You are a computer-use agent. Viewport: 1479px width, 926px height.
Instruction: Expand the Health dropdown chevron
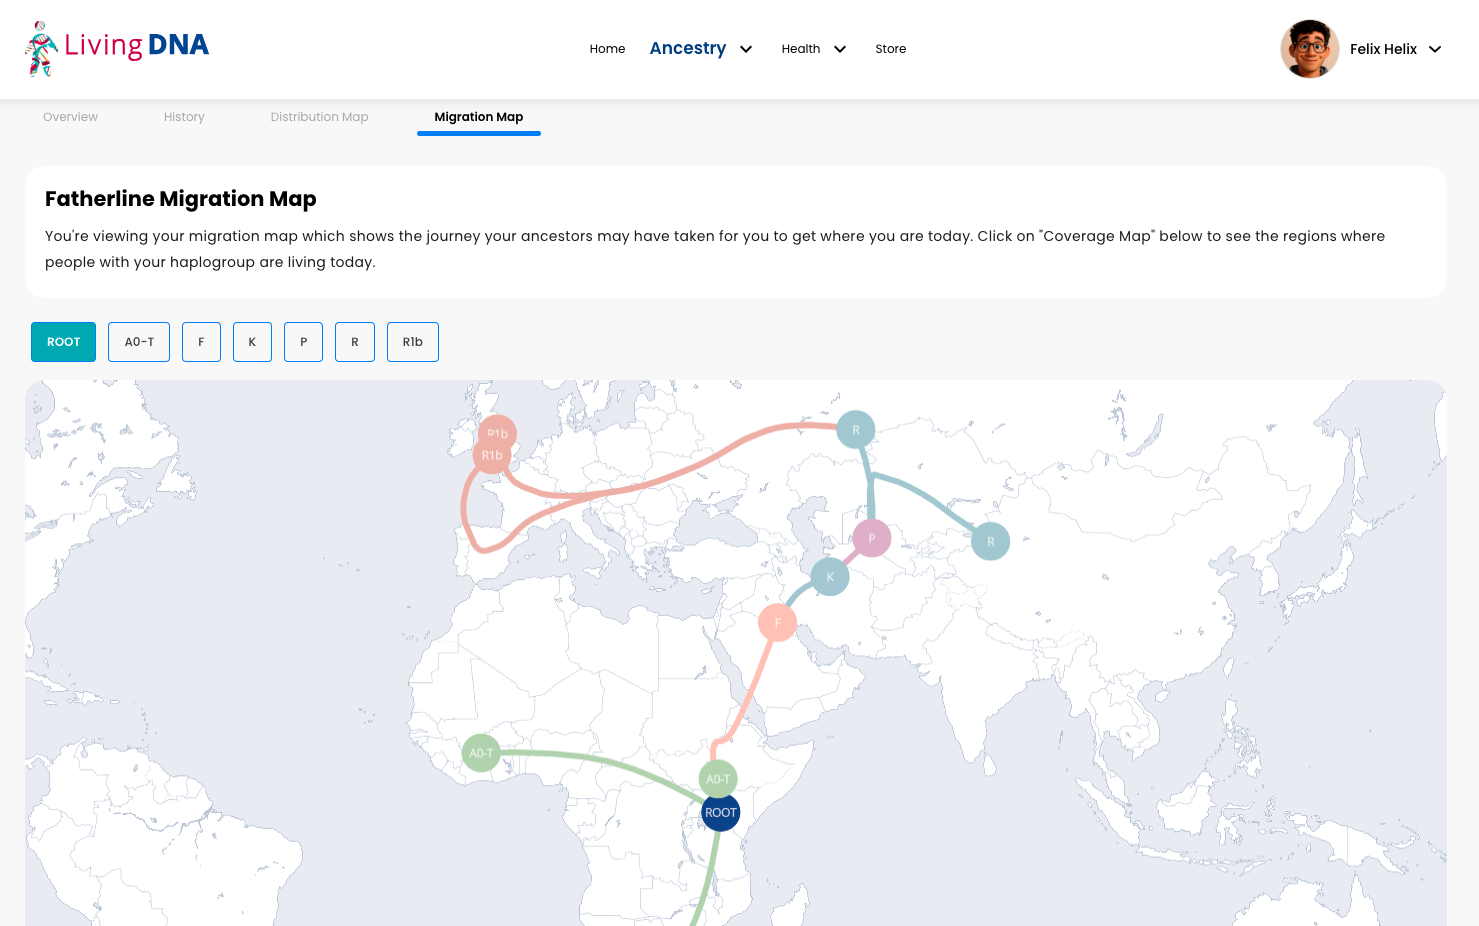point(840,49)
